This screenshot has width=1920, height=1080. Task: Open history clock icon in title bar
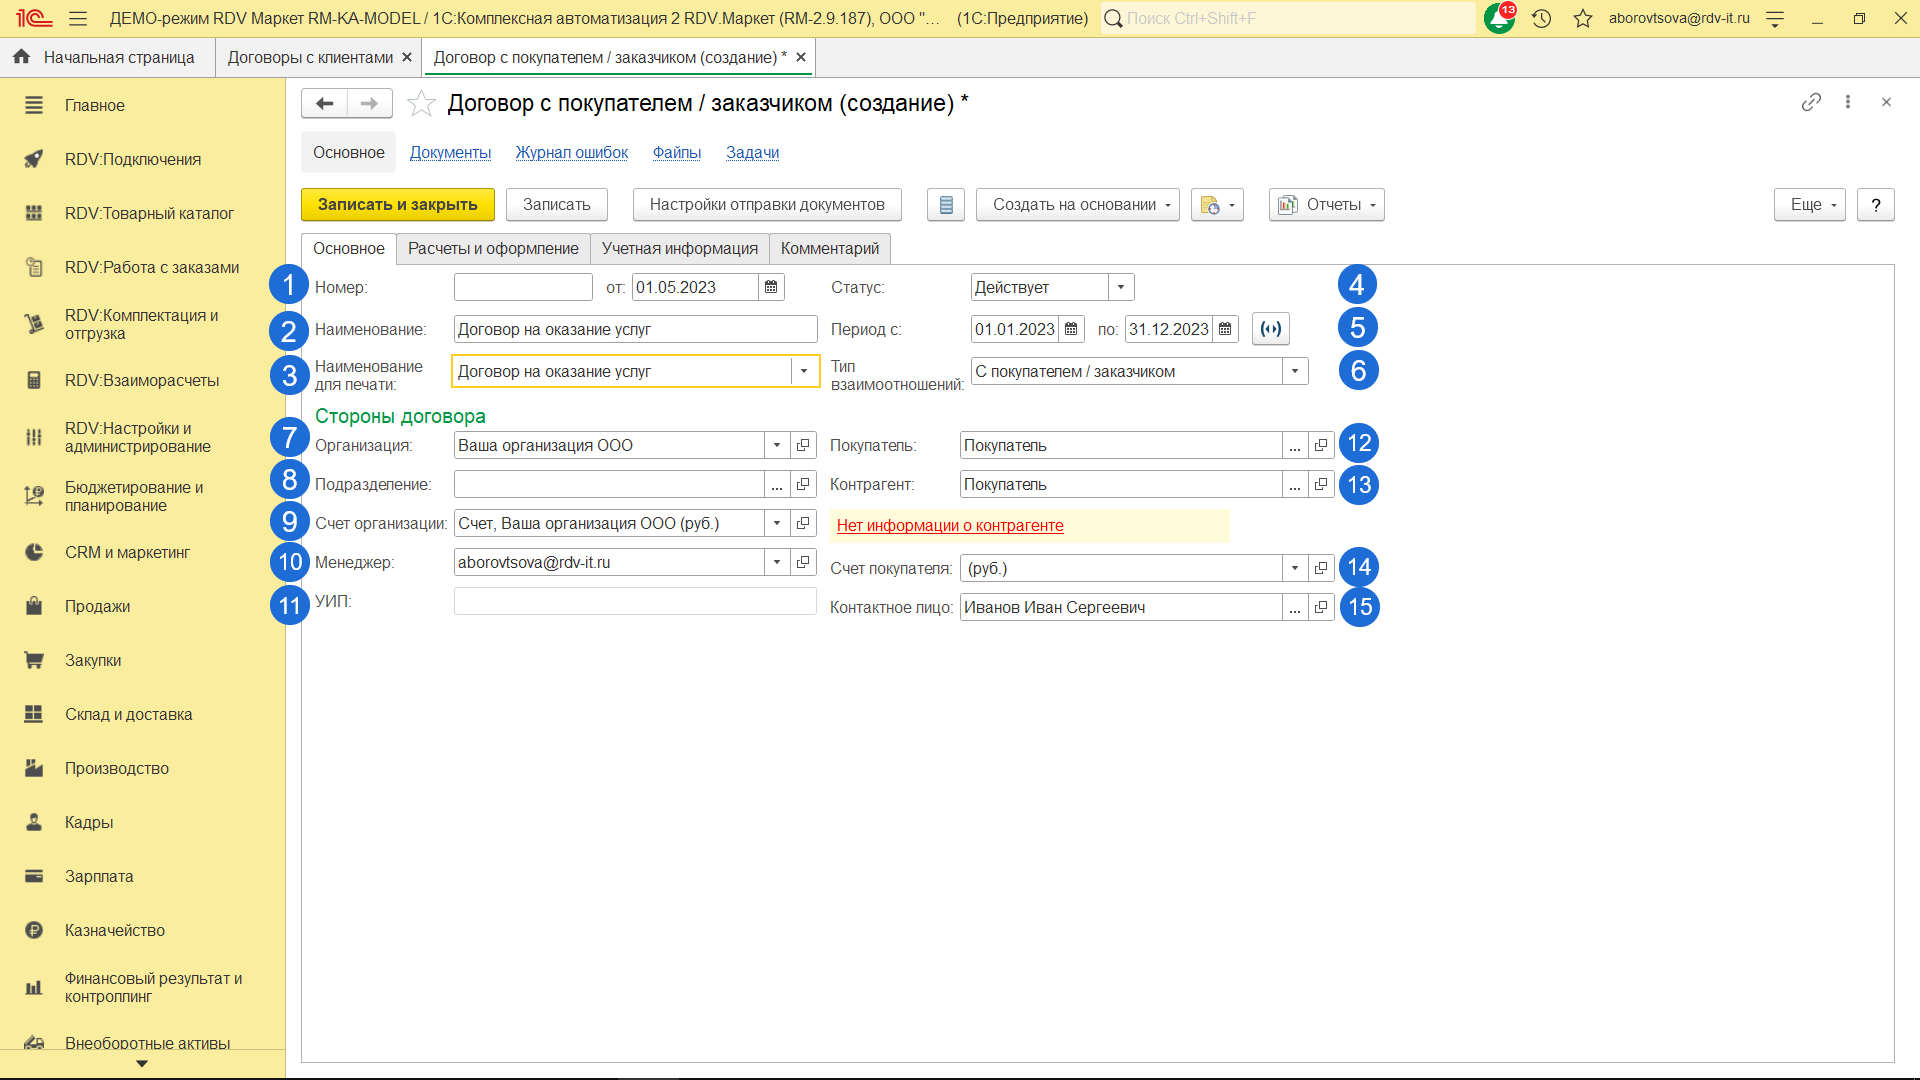tap(1541, 19)
